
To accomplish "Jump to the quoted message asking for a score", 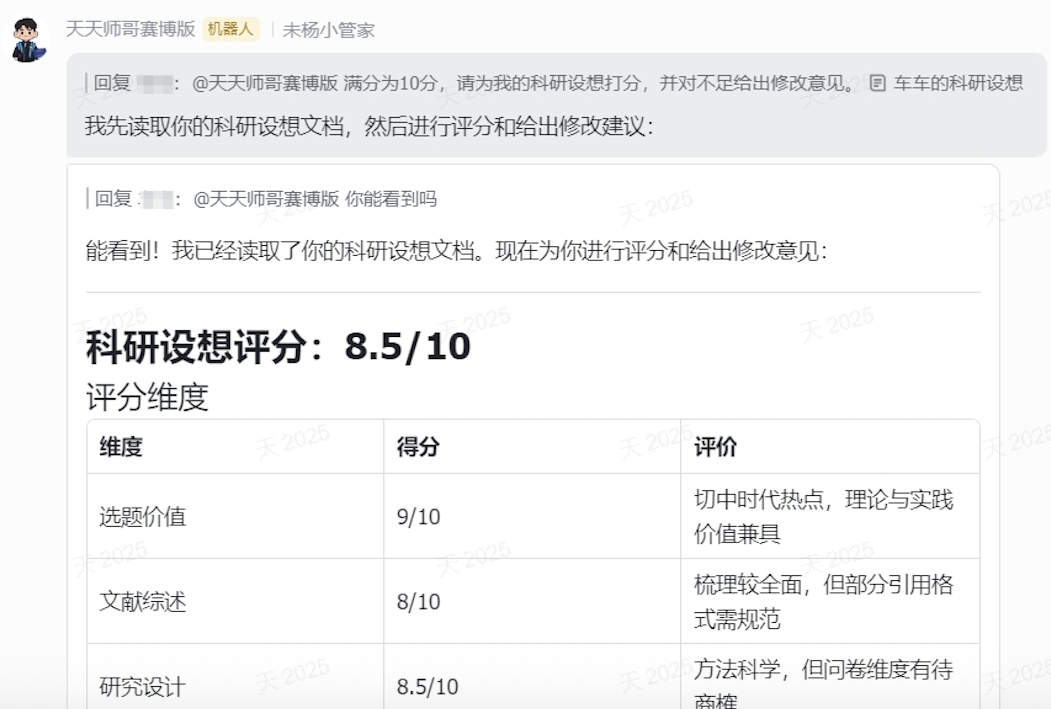I will pos(600,83).
